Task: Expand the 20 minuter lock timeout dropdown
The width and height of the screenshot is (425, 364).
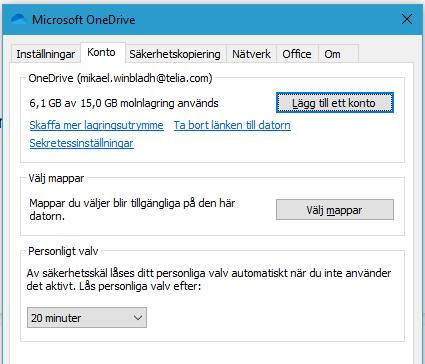Action: (x=87, y=318)
